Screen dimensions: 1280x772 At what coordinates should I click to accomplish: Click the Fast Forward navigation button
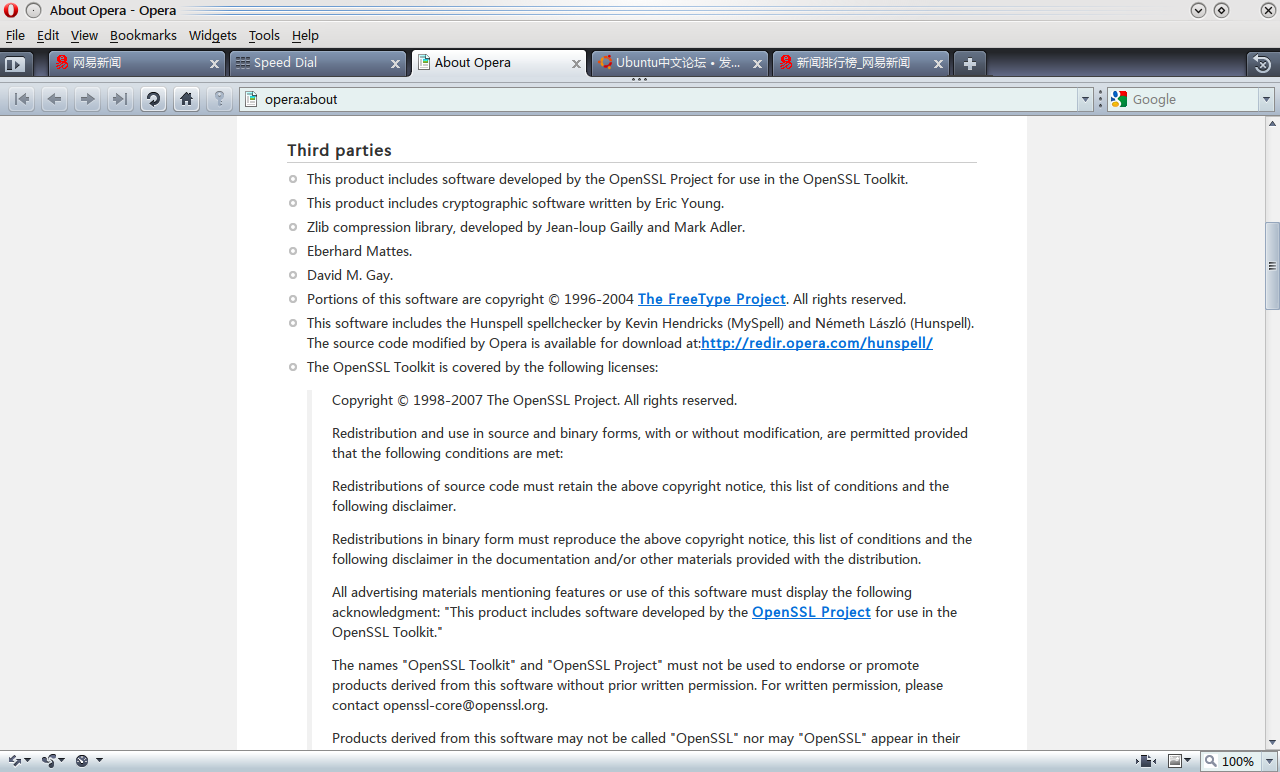(x=120, y=99)
